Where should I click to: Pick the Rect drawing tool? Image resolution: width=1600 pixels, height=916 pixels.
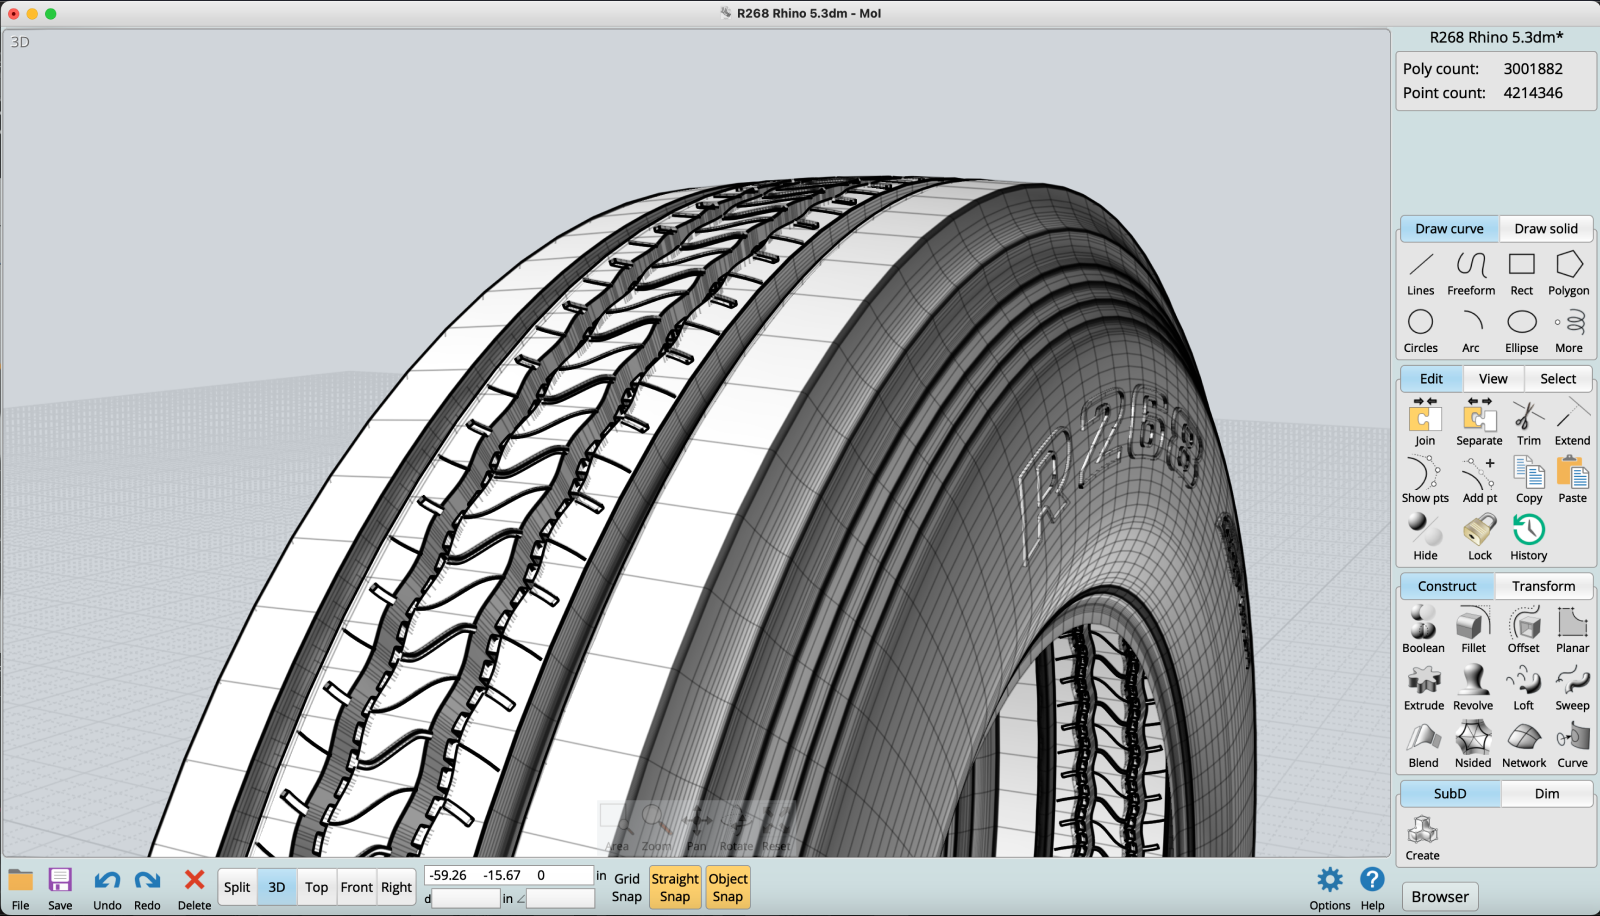tap(1521, 274)
